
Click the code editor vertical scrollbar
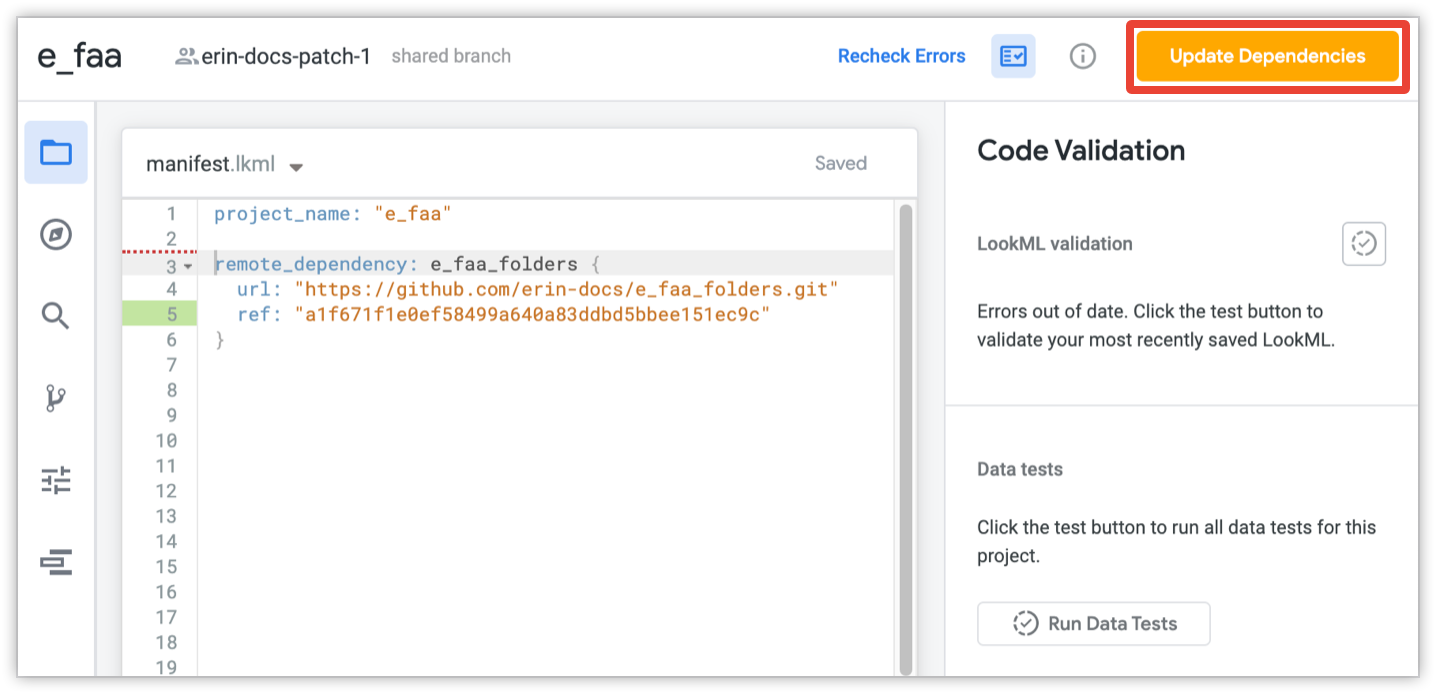click(905, 430)
